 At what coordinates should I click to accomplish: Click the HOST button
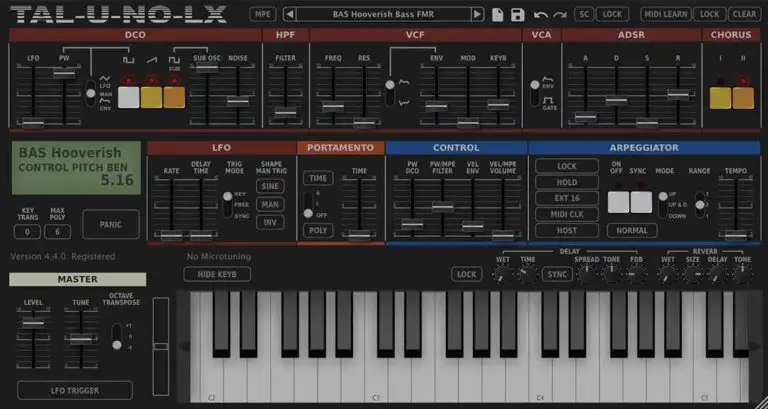click(x=567, y=230)
